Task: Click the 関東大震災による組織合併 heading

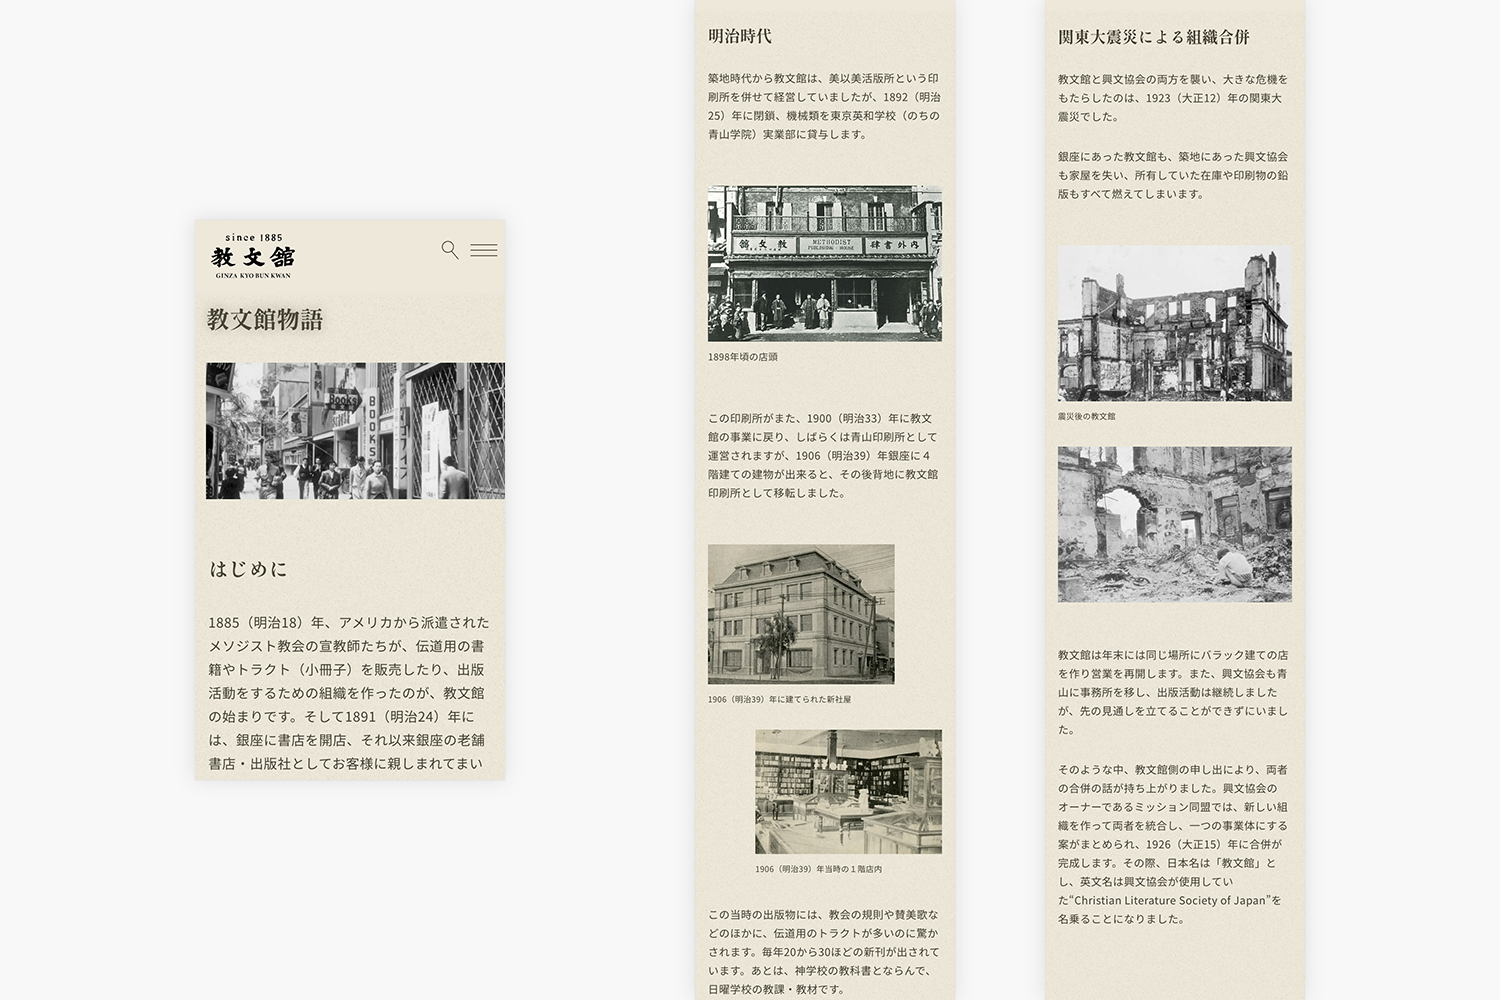Action: [x=1154, y=37]
